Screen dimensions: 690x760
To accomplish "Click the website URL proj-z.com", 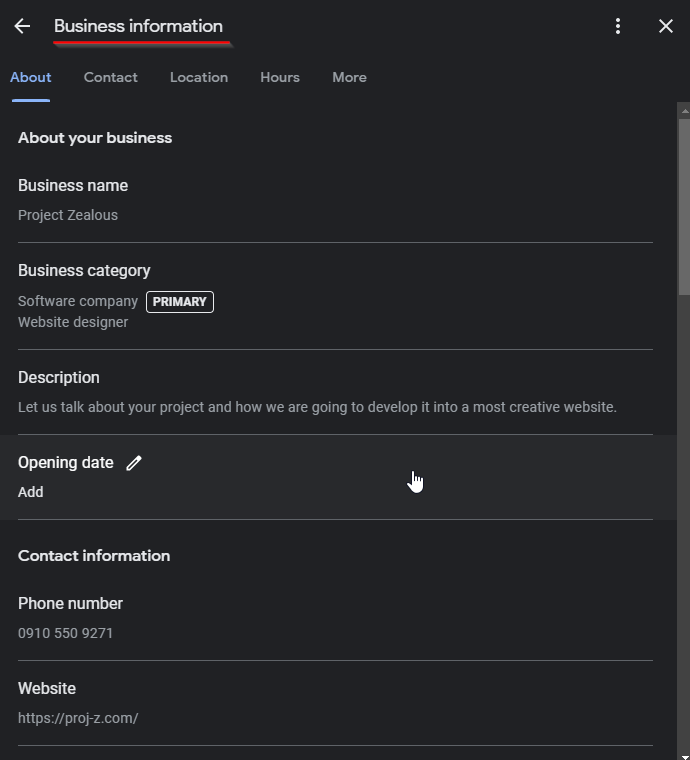I will click(78, 718).
